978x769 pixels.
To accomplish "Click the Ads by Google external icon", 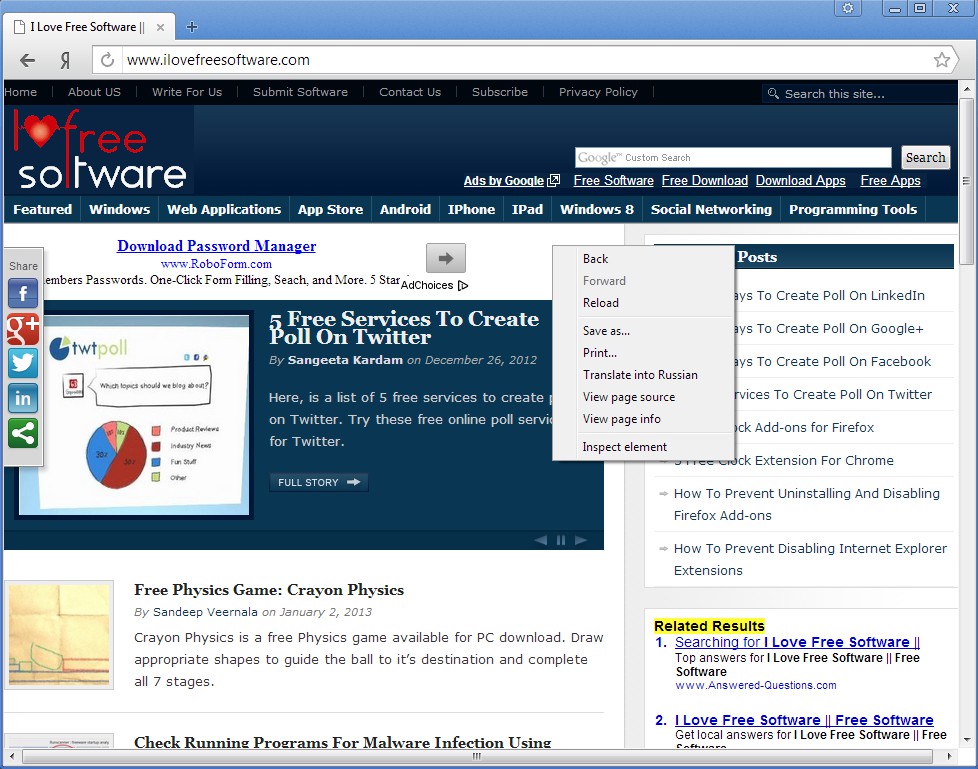I will tap(553, 180).
